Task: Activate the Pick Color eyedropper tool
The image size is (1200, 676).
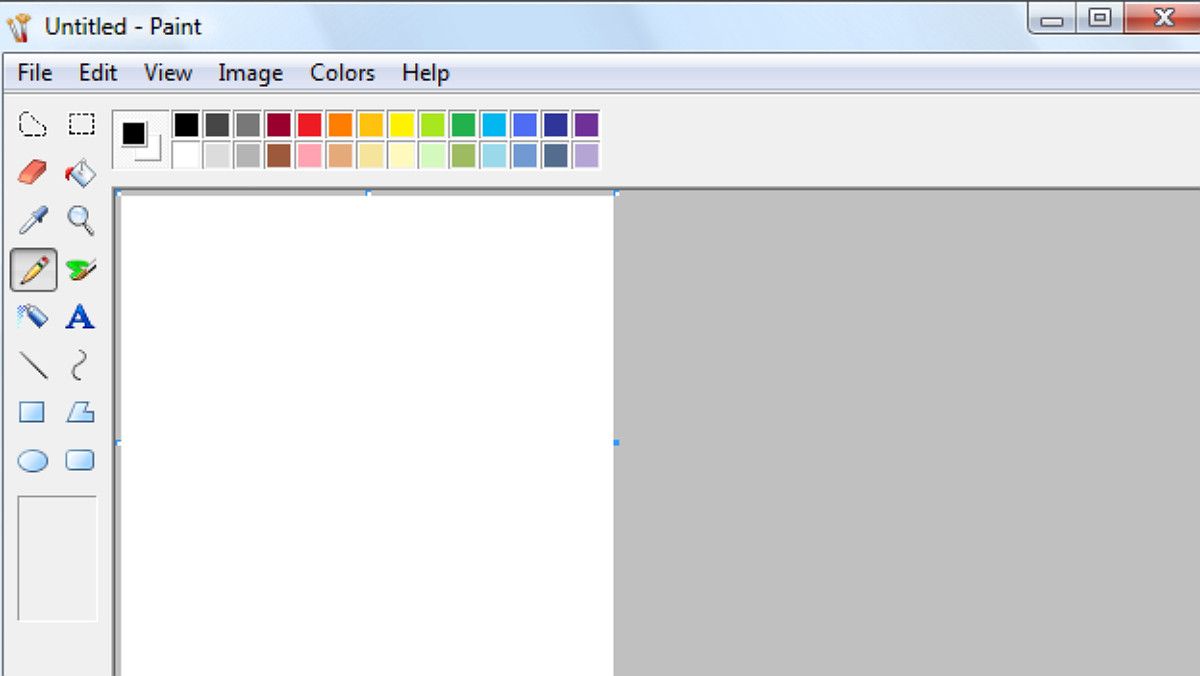Action: [x=33, y=221]
